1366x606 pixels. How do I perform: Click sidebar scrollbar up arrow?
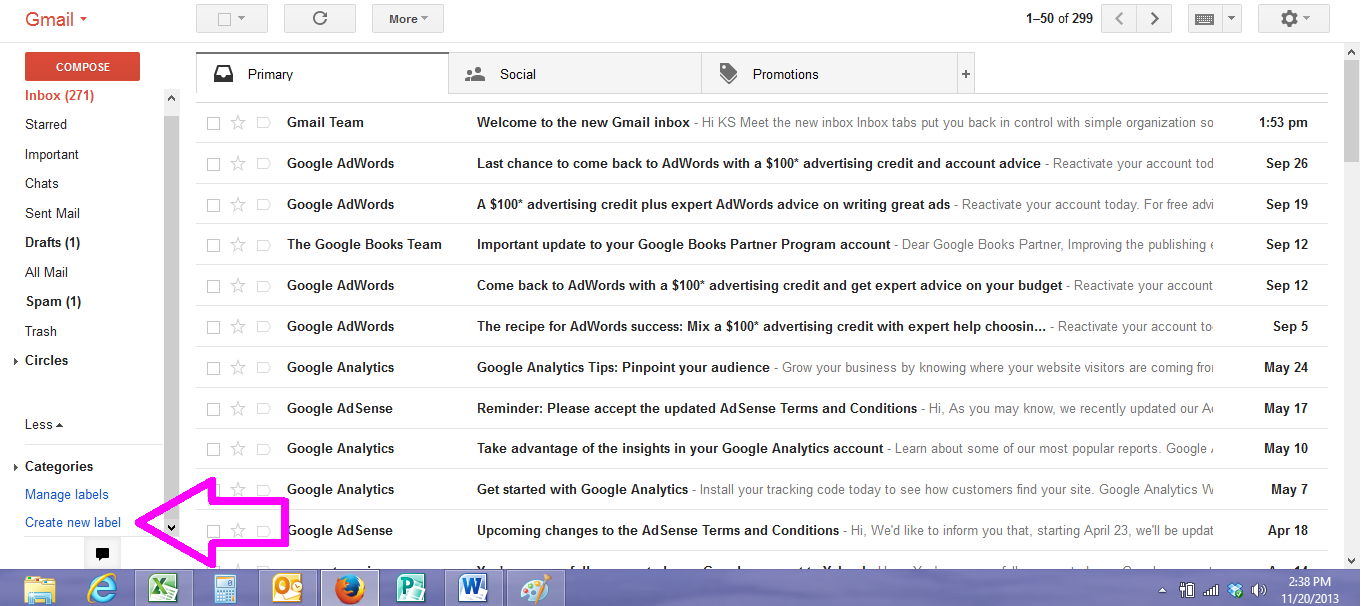tap(171, 98)
